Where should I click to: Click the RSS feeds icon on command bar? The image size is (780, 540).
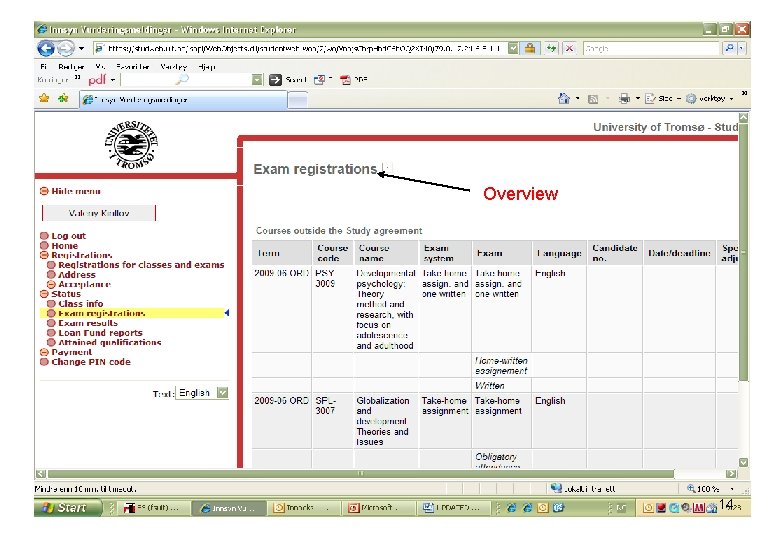[x=593, y=99]
